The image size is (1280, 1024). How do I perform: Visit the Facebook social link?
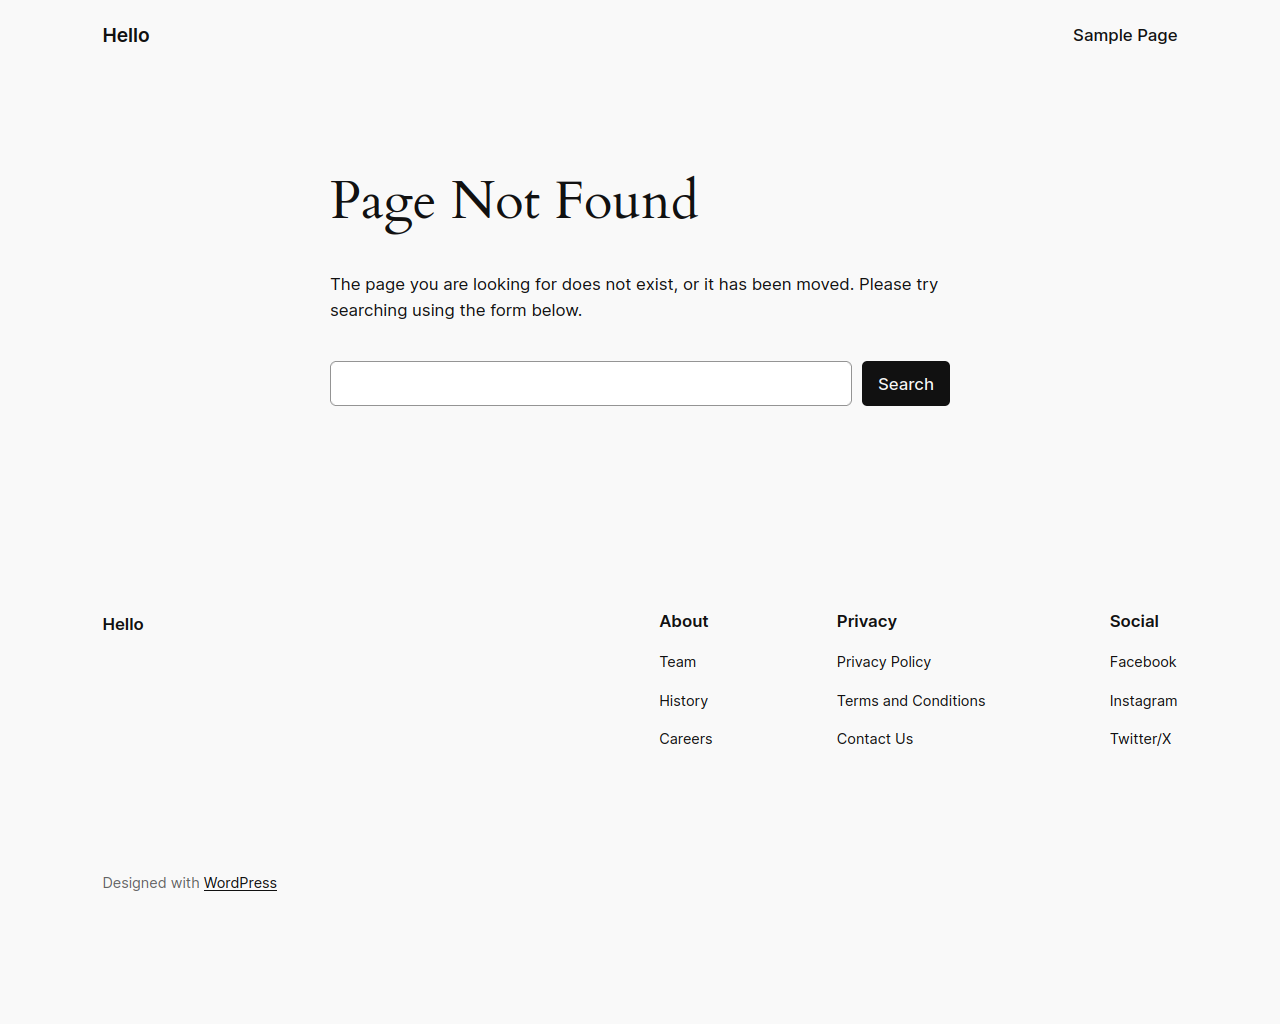pyautogui.click(x=1143, y=662)
